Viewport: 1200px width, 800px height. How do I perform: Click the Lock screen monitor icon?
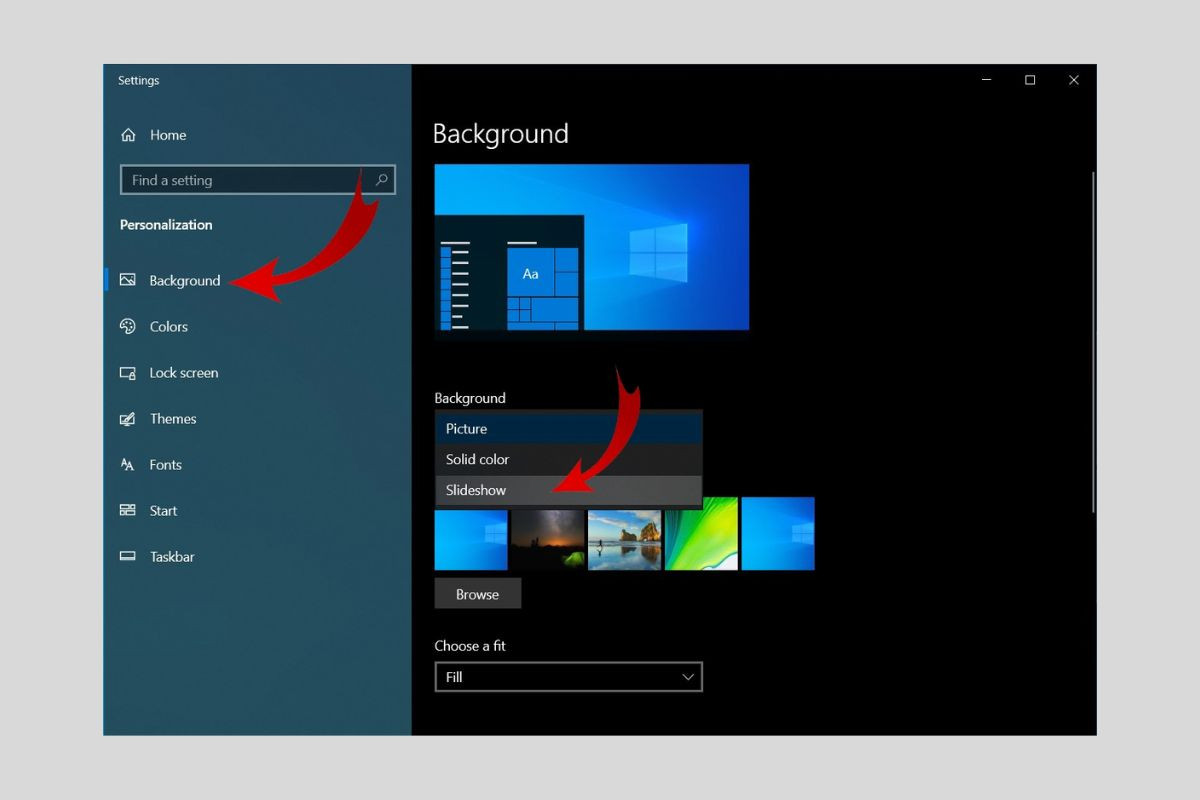pyautogui.click(x=128, y=373)
